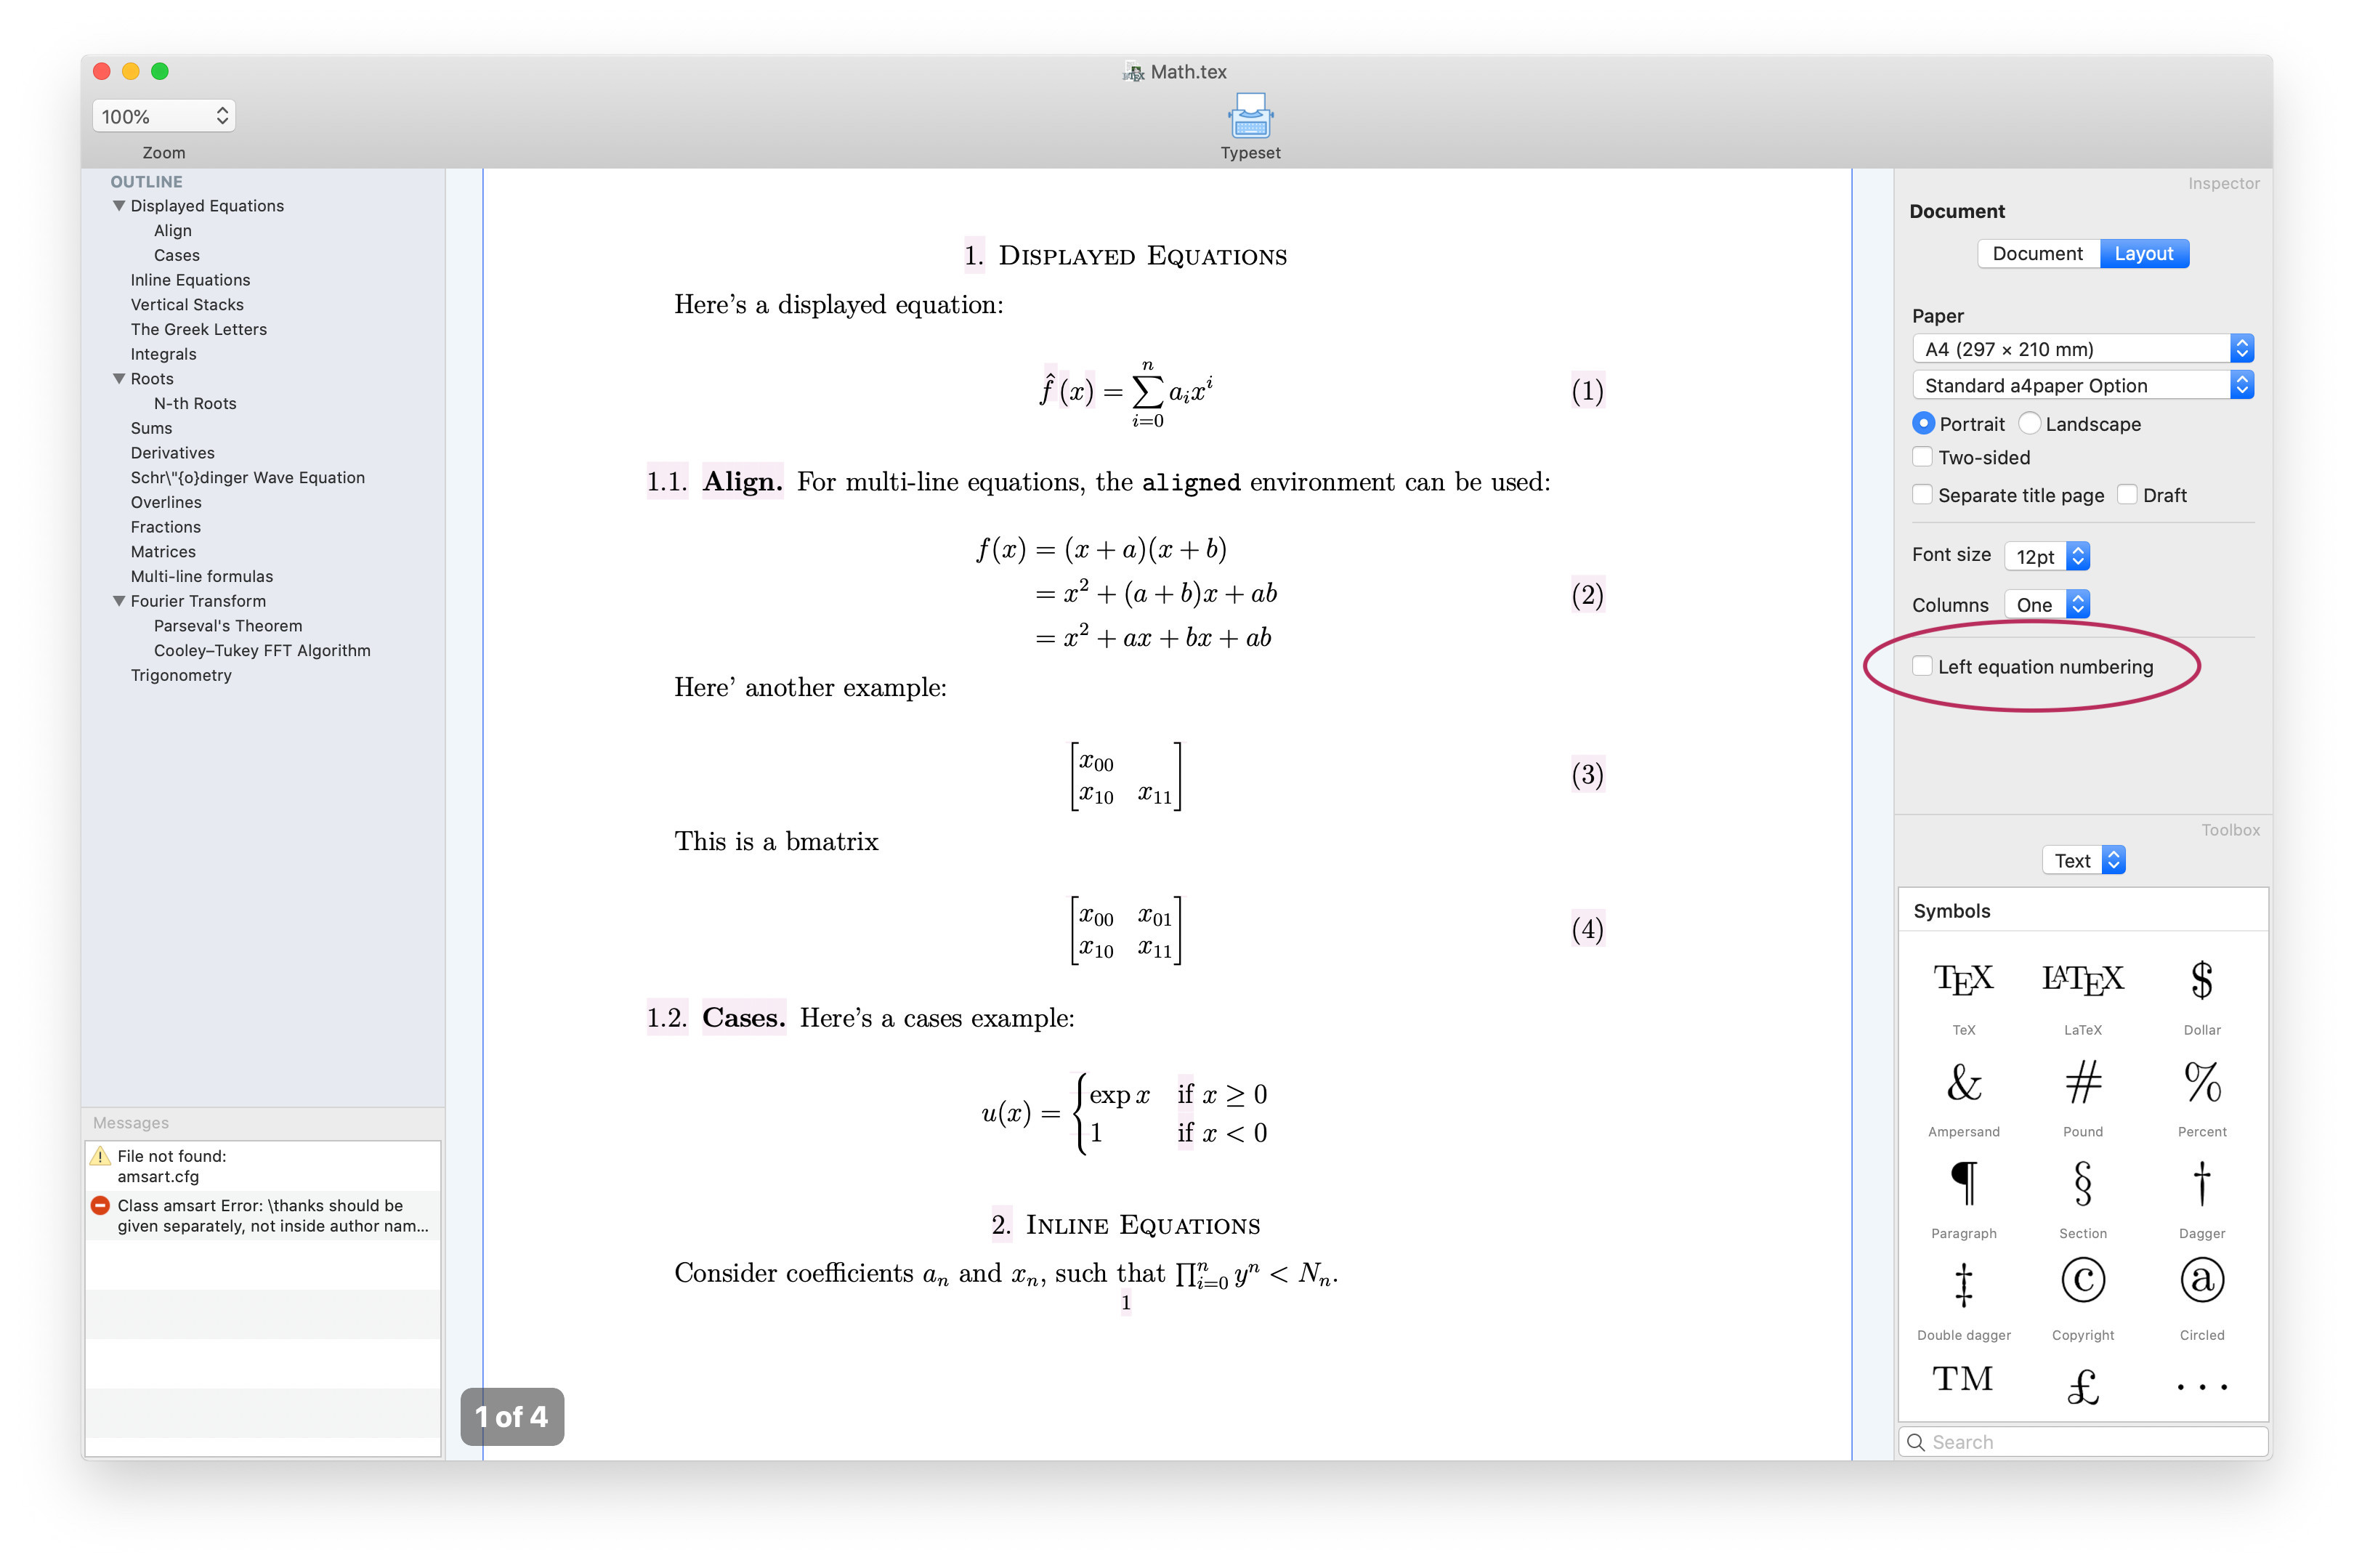This screenshot has height=1568, width=2354.
Task: Select Schrödinger Wave Equation outline item
Action: click(x=247, y=478)
